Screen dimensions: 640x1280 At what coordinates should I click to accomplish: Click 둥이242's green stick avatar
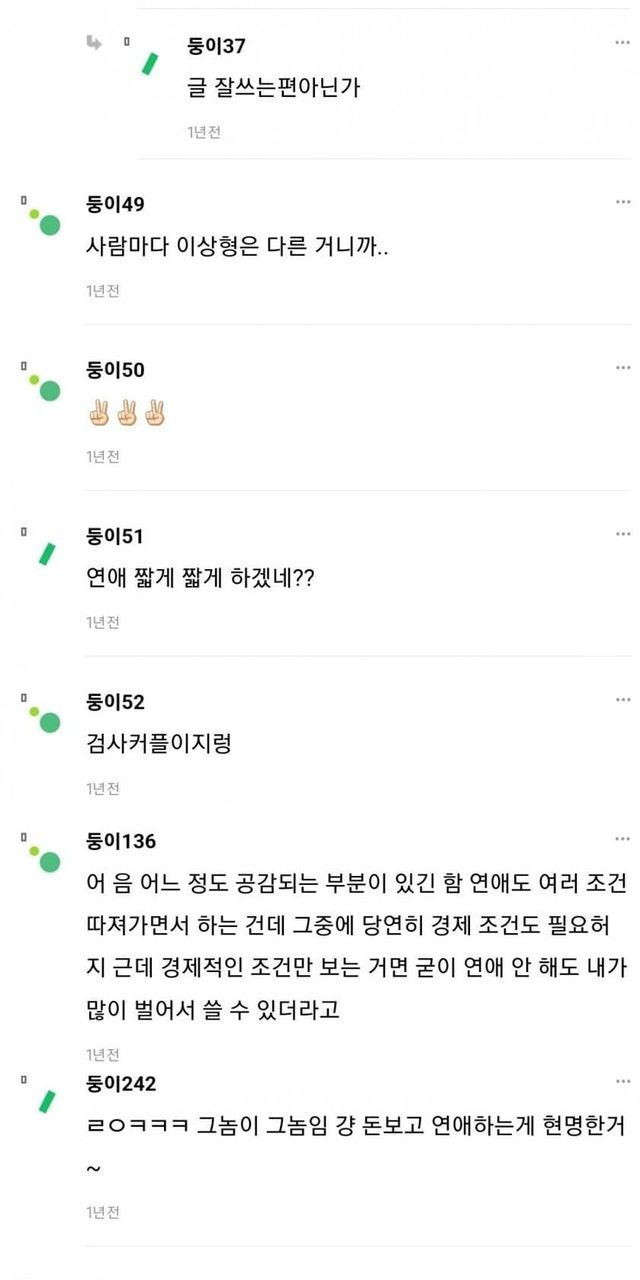[x=47, y=1101]
